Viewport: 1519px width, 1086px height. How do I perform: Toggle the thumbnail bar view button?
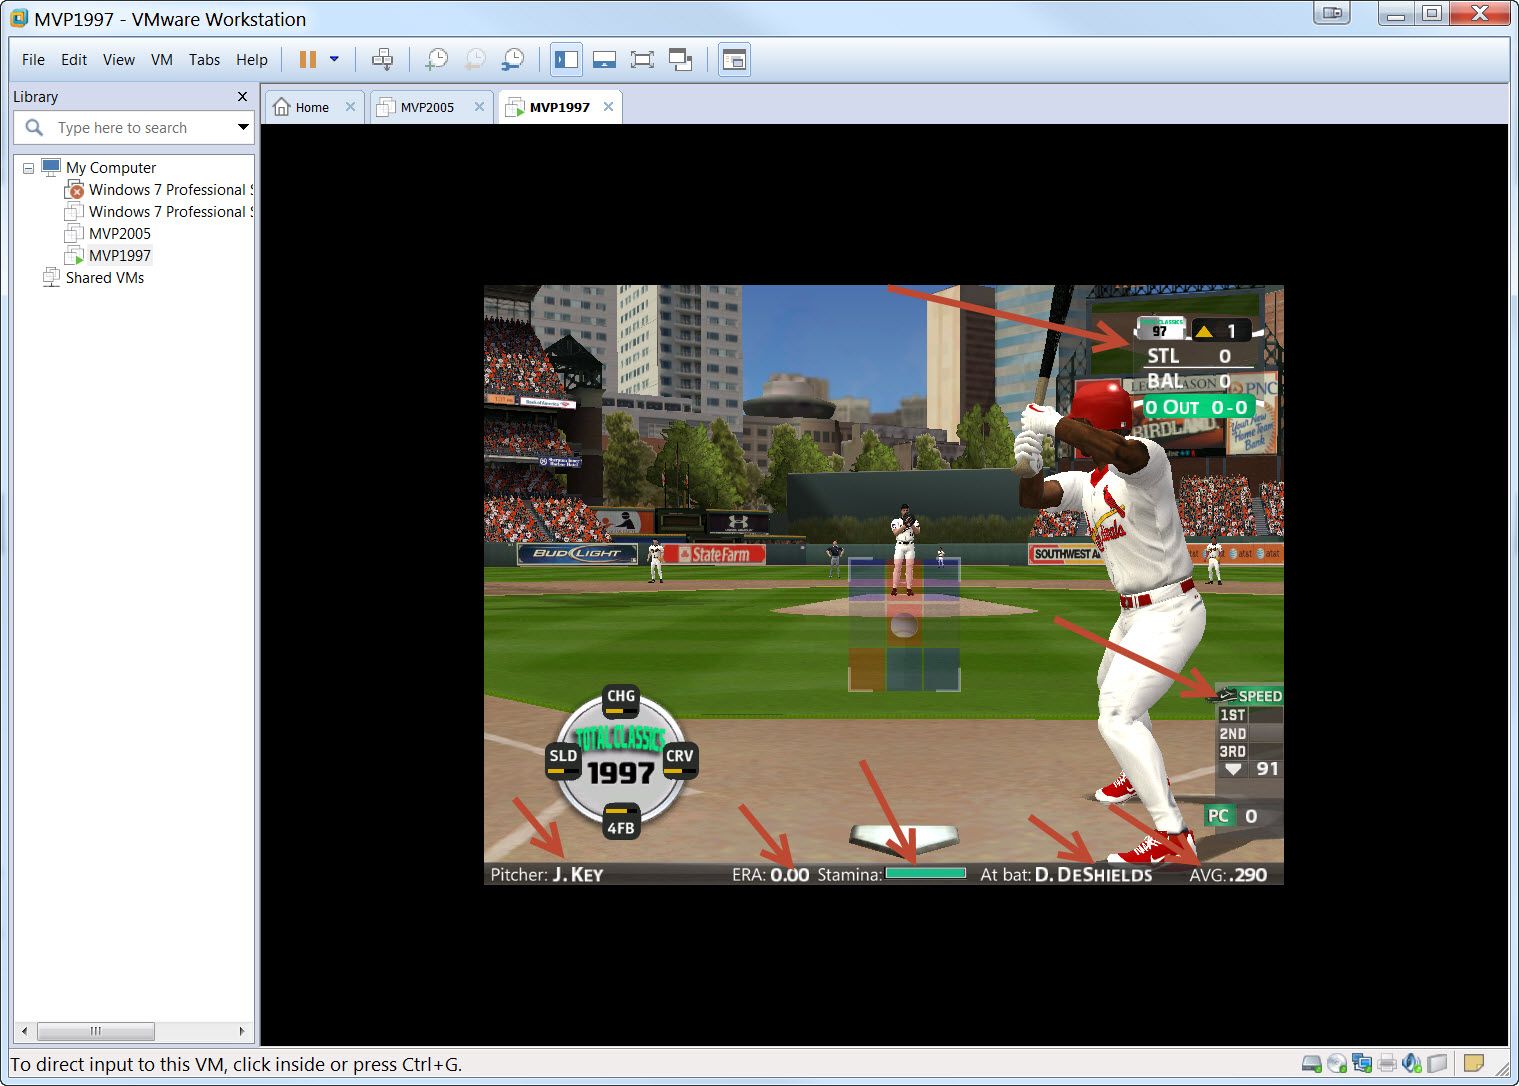(604, 60)
